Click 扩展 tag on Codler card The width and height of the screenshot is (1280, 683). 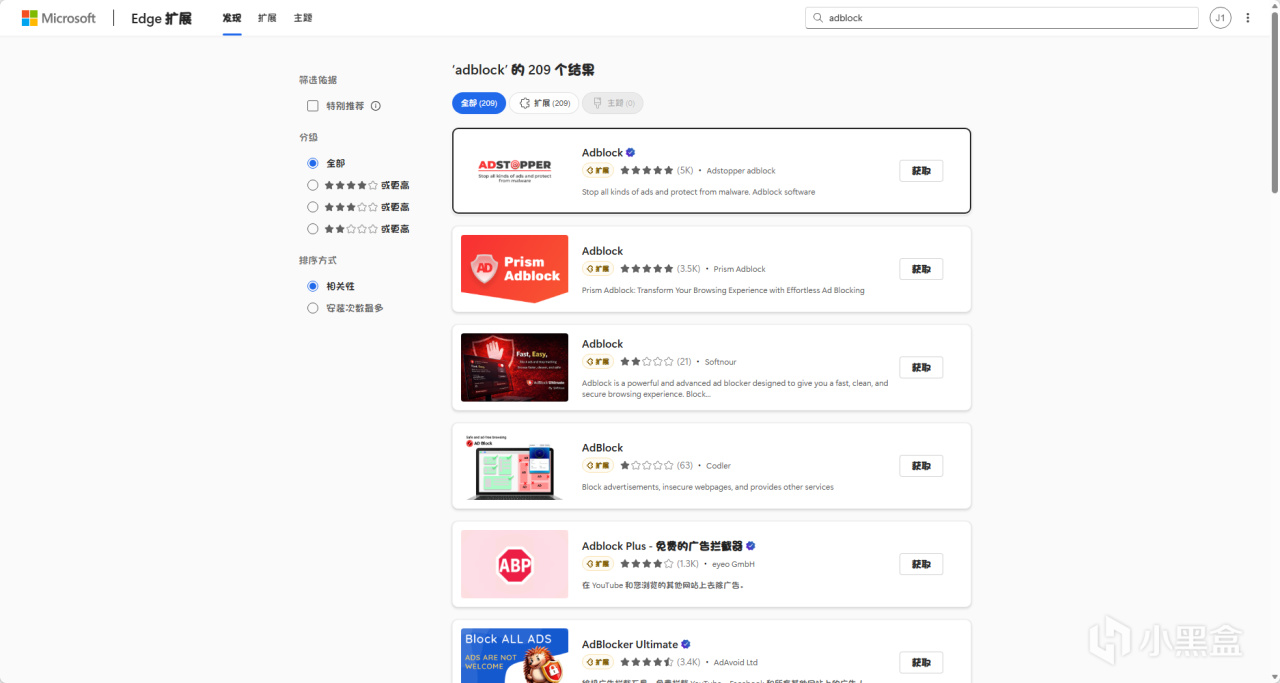[x=598, y=466]
